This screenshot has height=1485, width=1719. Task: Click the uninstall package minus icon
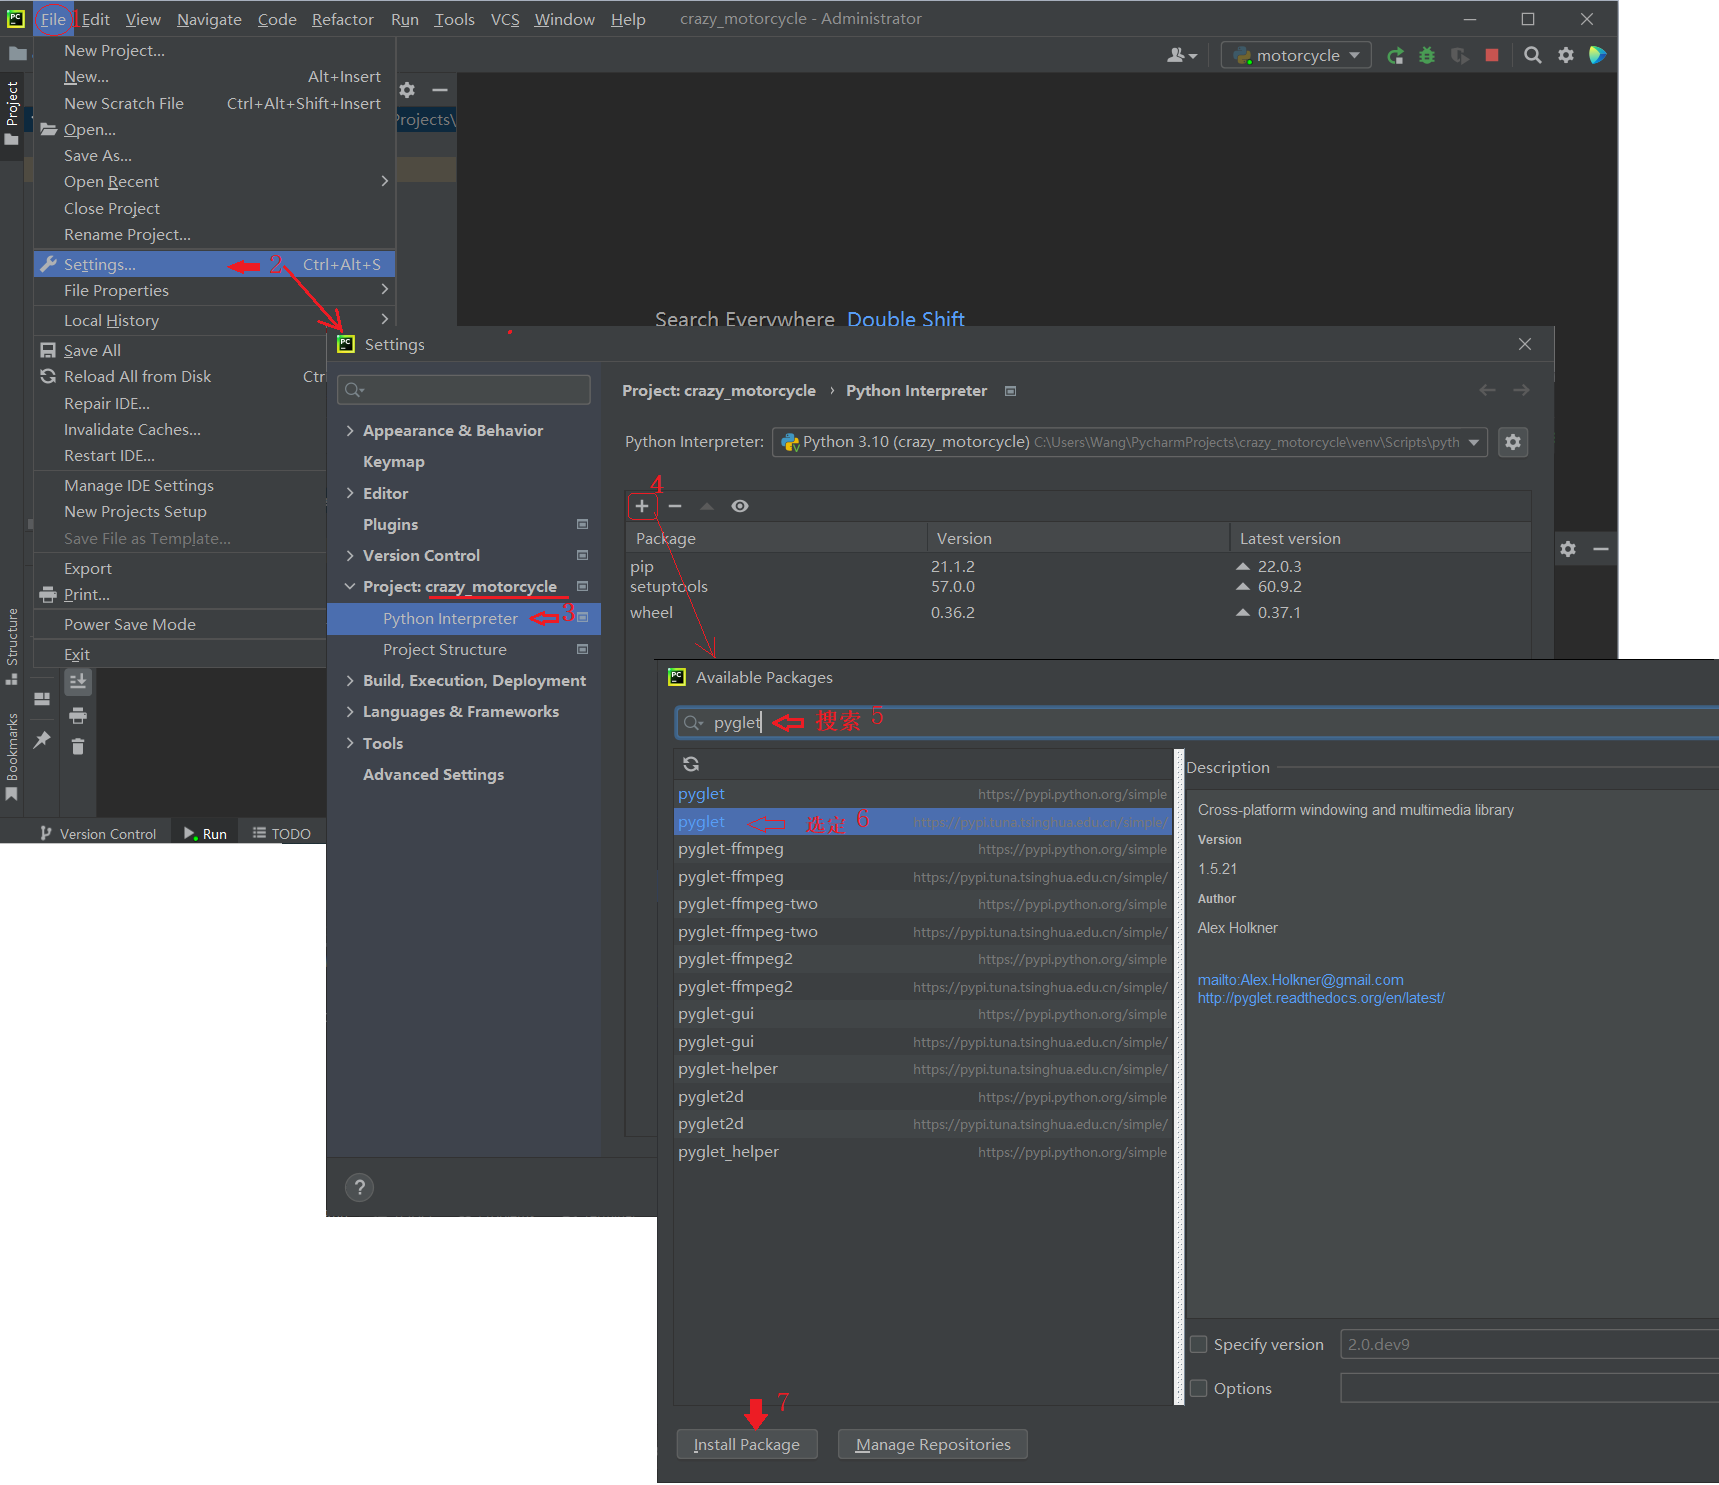click(x=675, y=506)
